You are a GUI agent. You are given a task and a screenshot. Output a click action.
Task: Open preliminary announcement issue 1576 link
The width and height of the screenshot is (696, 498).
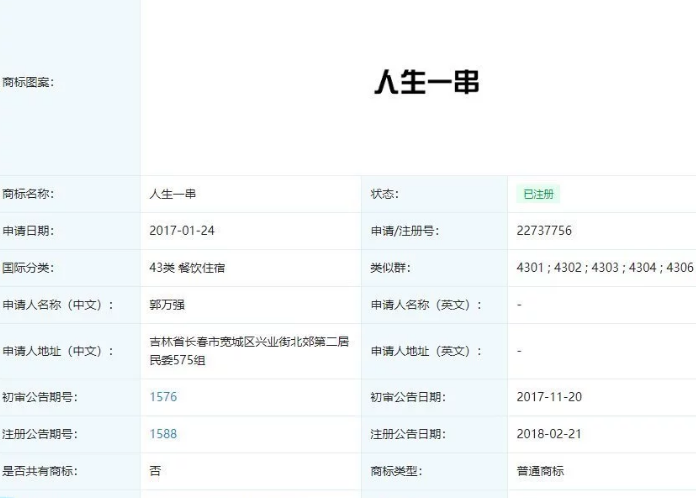point(163,397)
